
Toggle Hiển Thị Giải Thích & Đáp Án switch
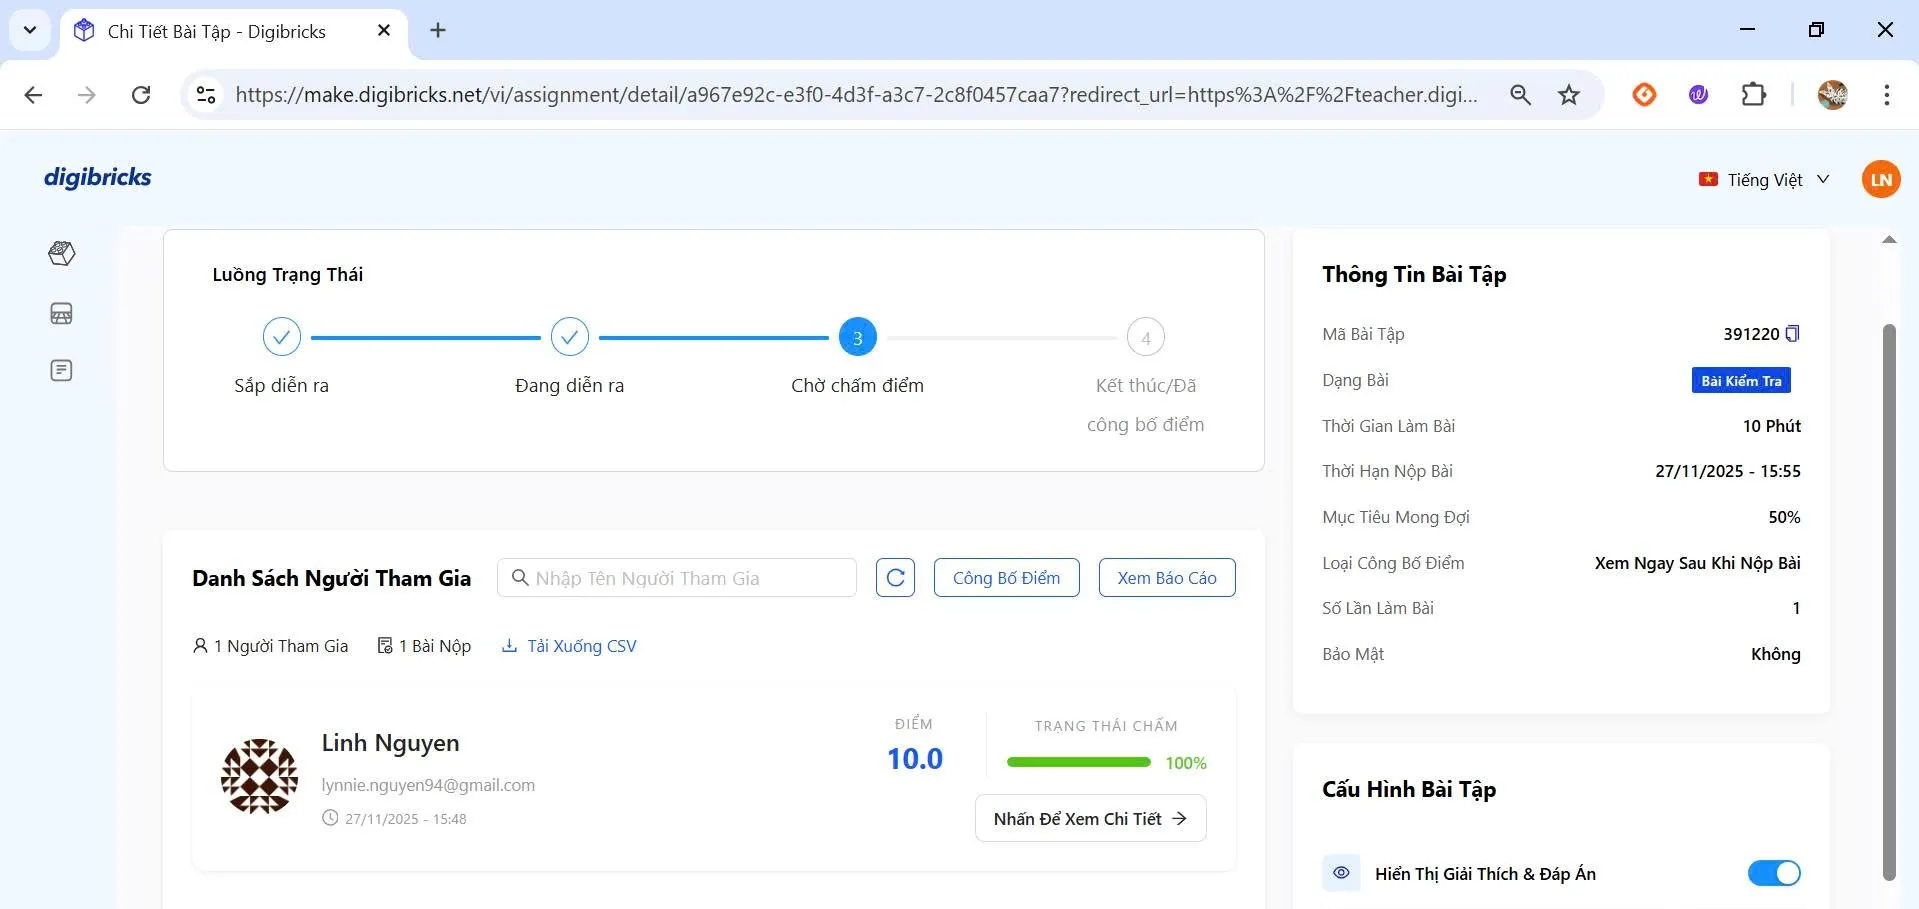[1773, 873]
